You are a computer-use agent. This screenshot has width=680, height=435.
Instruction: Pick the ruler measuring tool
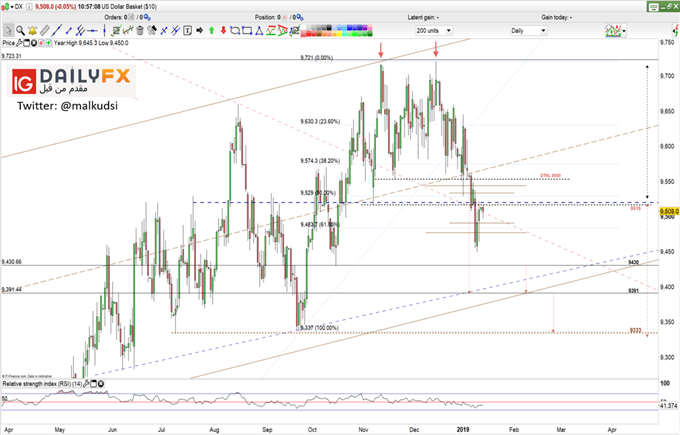45,31
